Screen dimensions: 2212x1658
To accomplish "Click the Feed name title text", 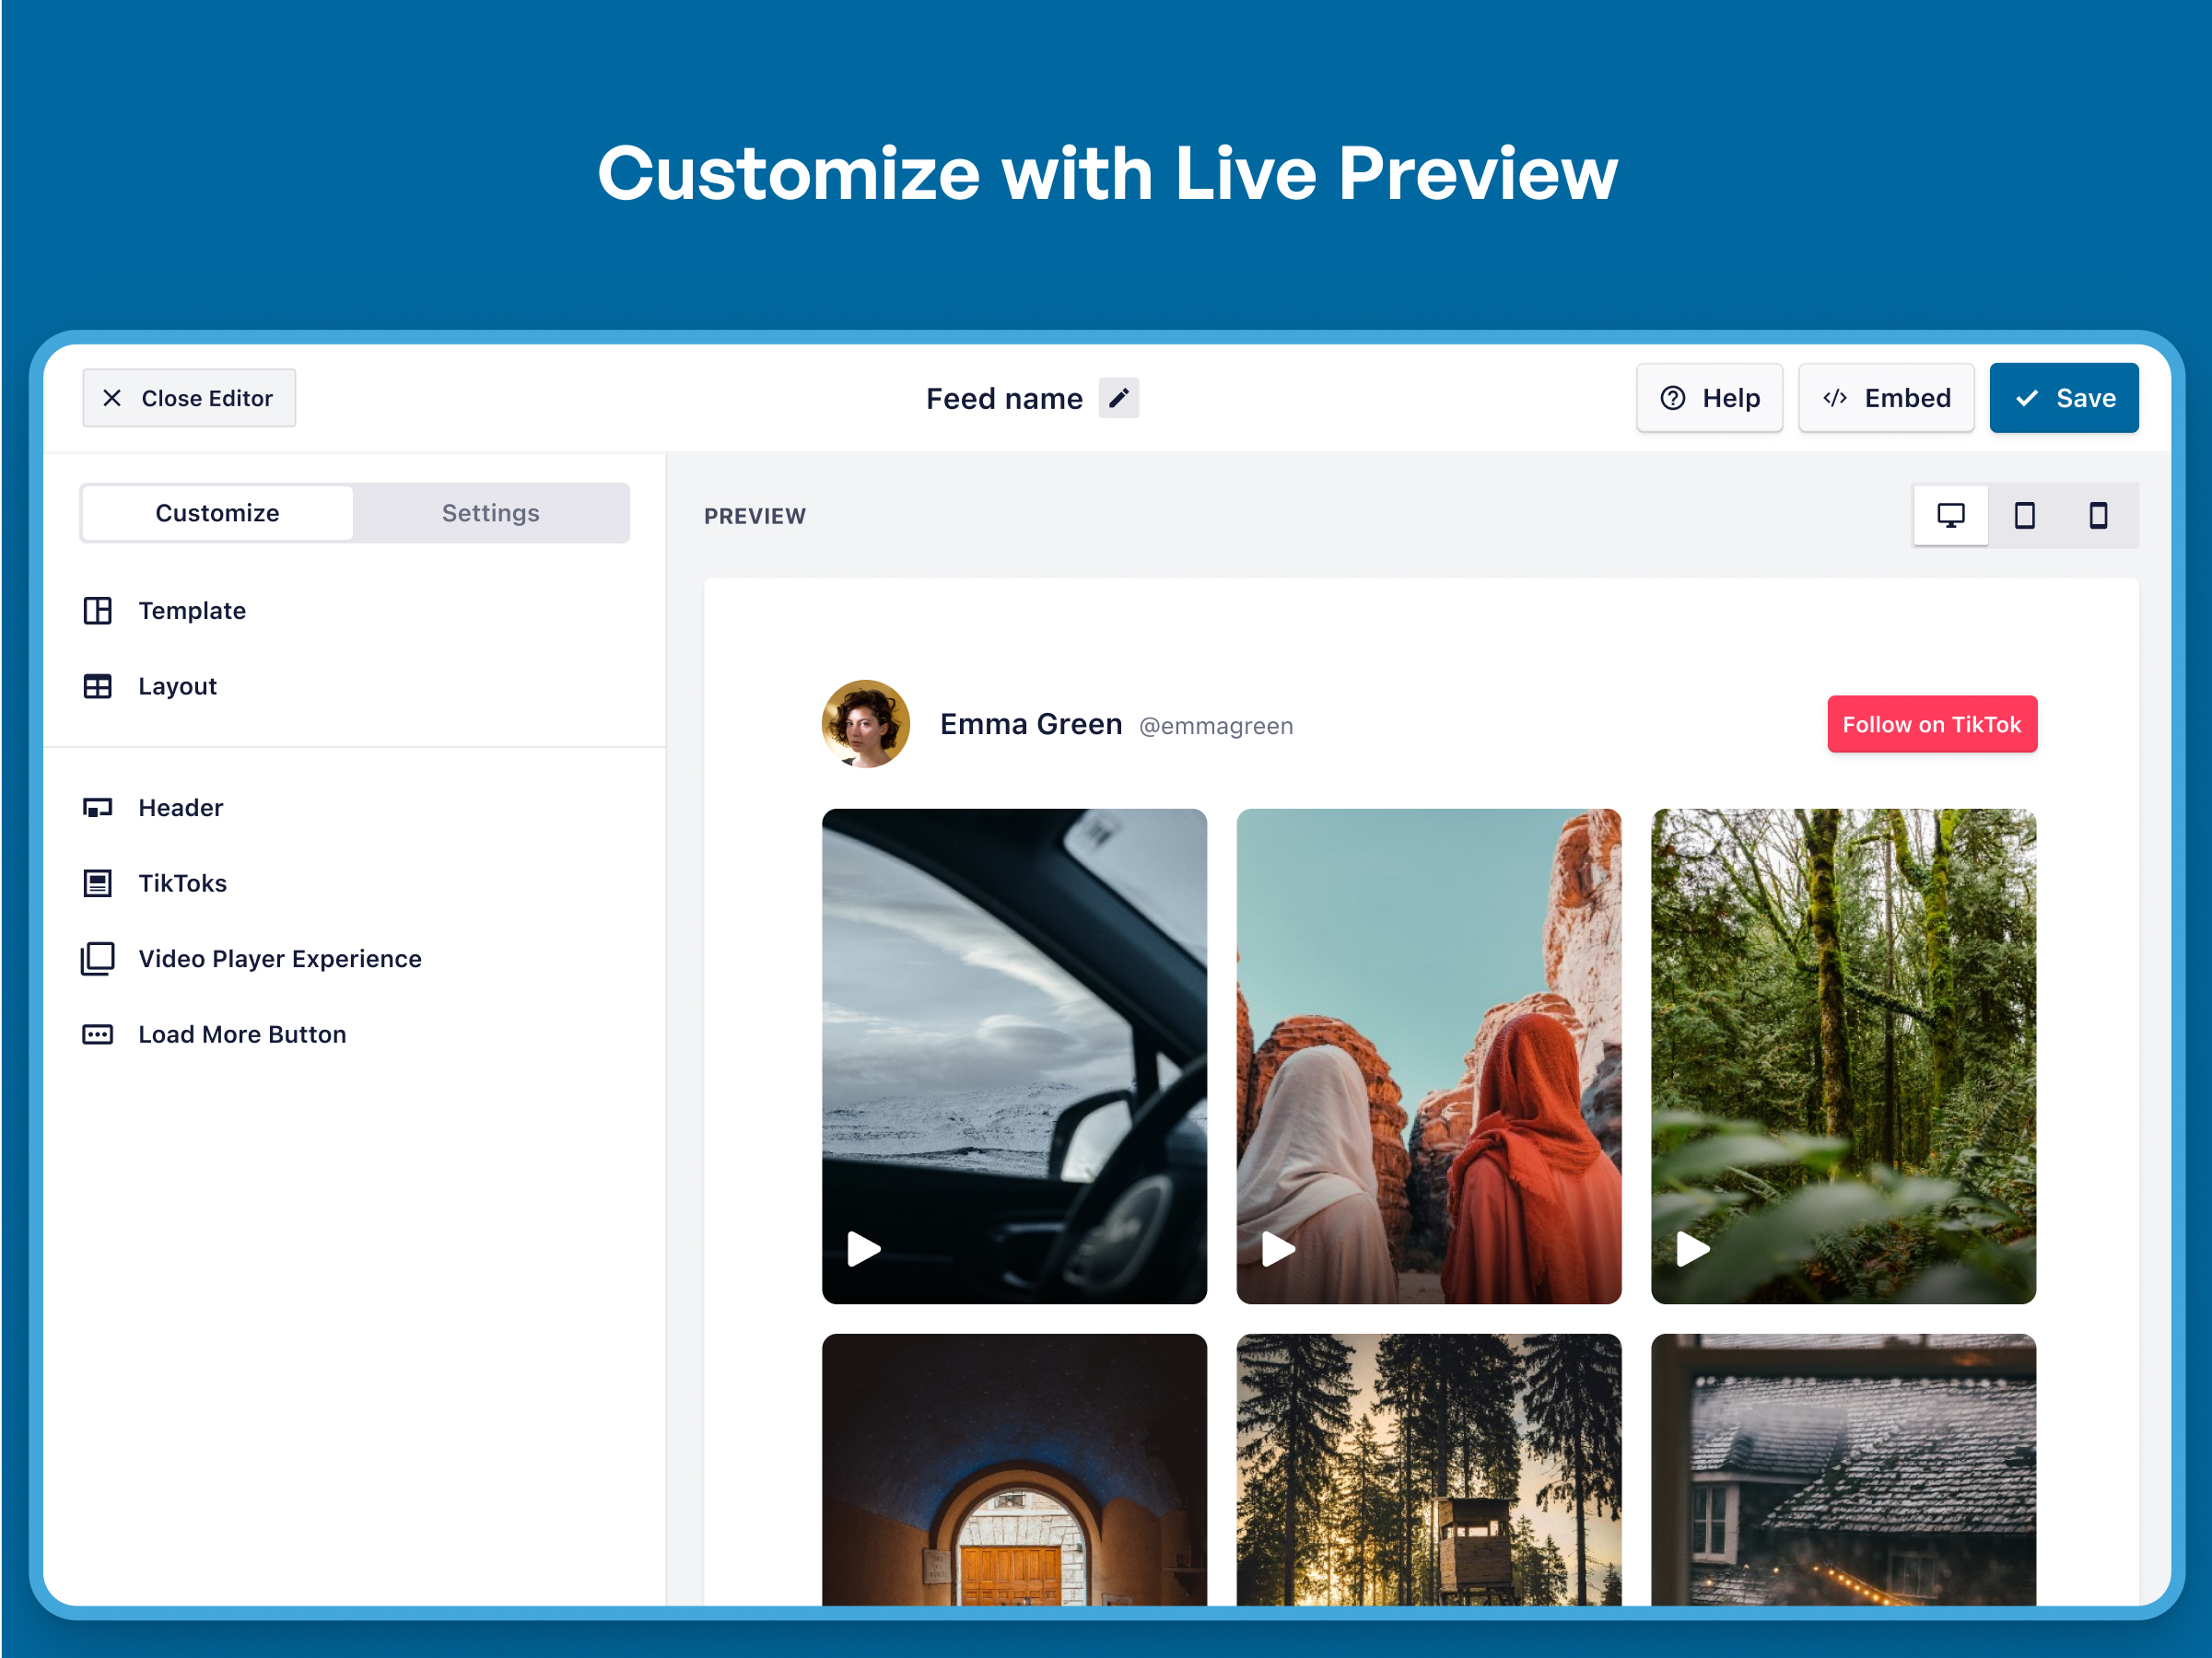I will 1004,399.
